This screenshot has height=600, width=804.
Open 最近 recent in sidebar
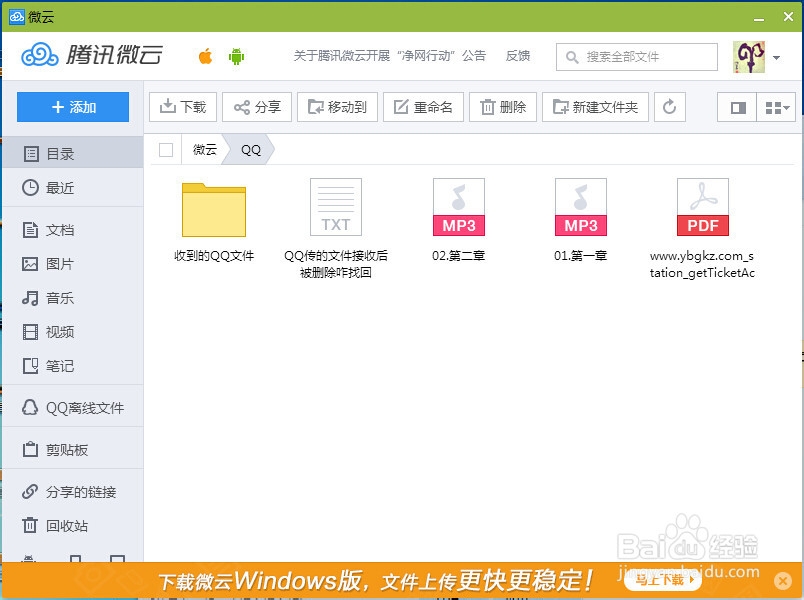pyautogui.click(x=73, y=188)
